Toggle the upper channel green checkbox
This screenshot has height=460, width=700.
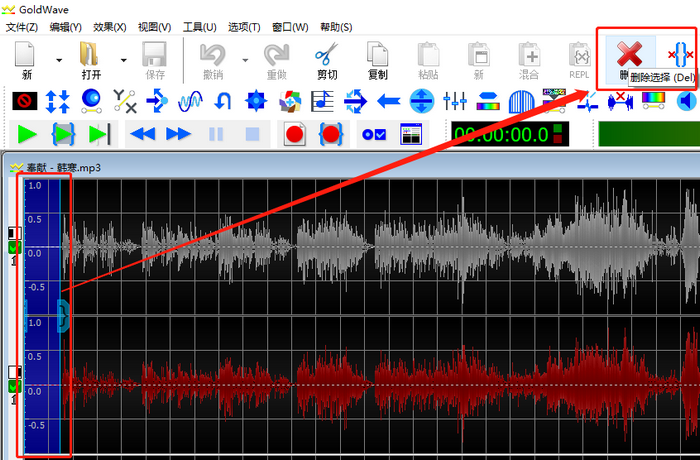click(x=14, y=247)
